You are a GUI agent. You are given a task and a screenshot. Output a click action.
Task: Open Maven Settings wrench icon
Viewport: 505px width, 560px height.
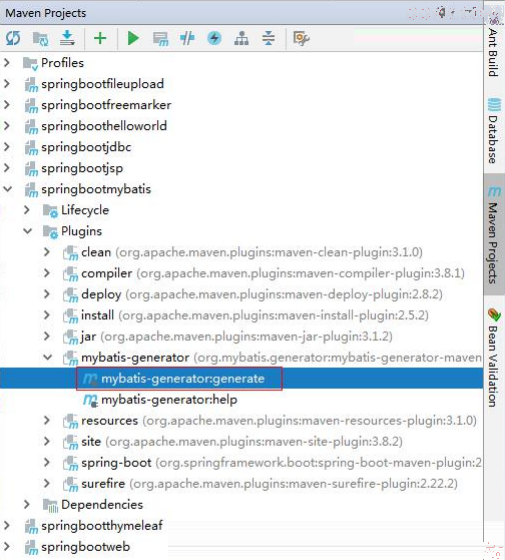301,38
